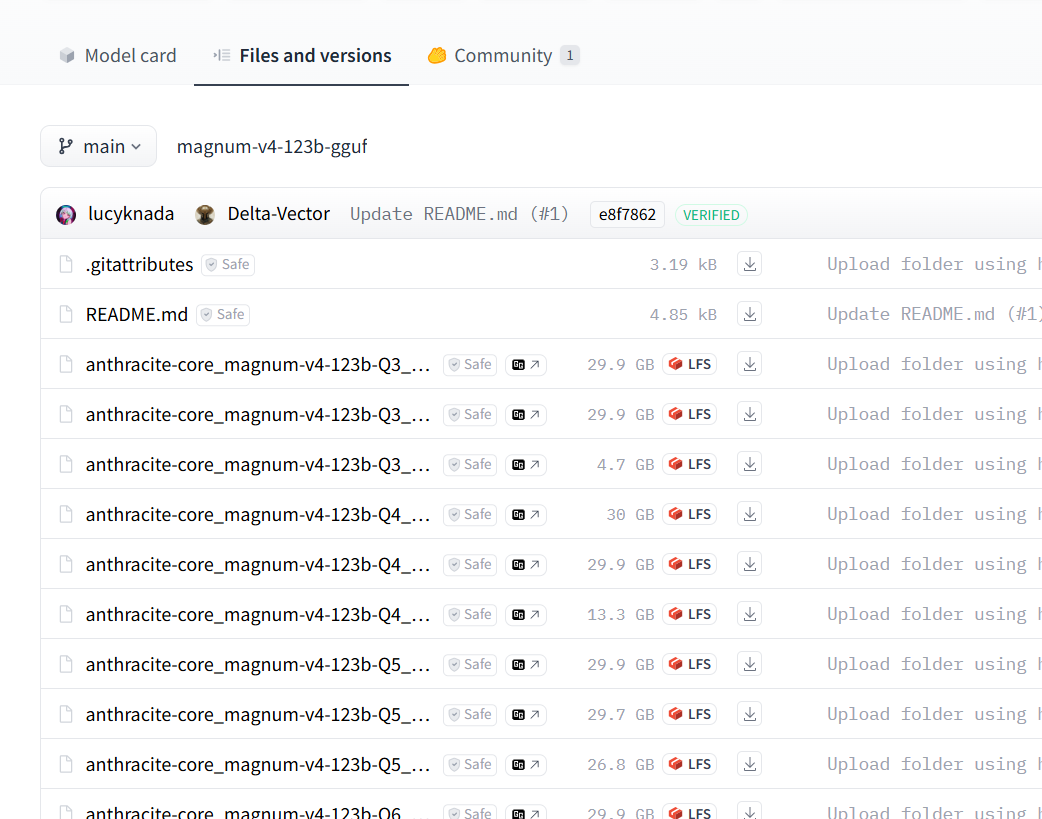The height and width of the screenshot is (819, 1042).
Task: Visit lucyknada's profile link
Action: (131, 214)
